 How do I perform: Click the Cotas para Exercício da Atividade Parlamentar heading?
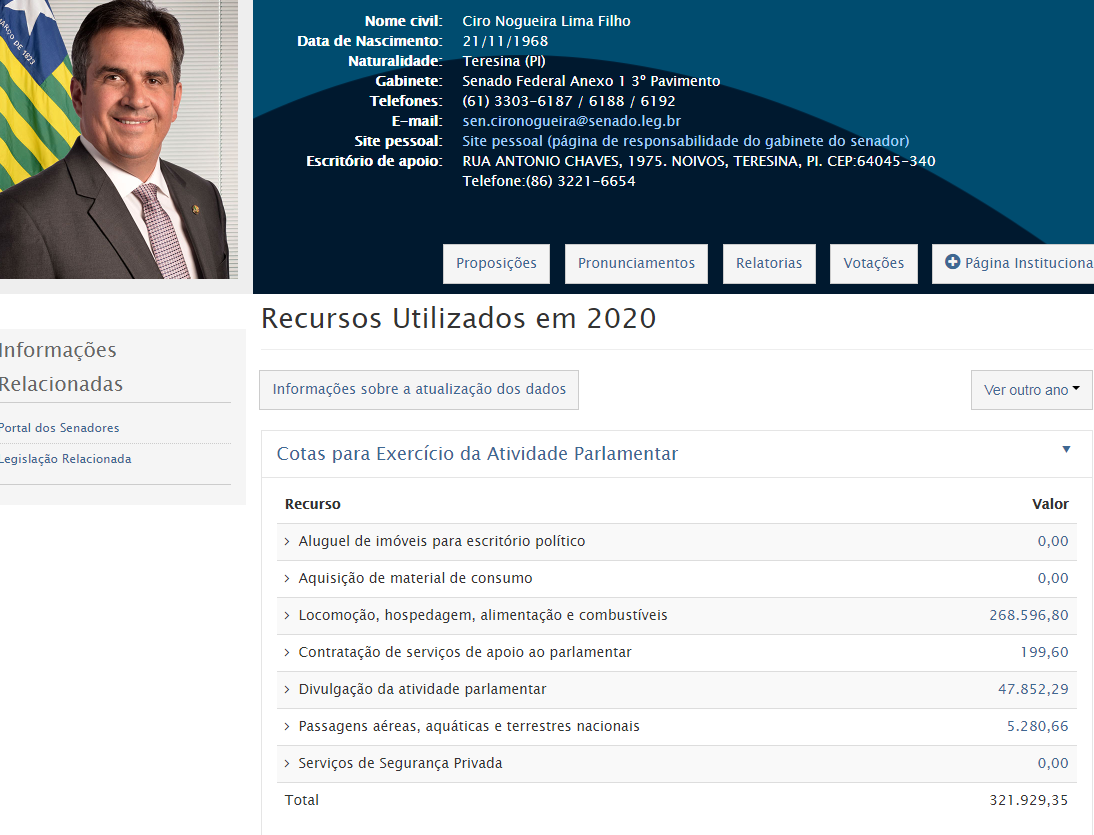click(477, 454)
